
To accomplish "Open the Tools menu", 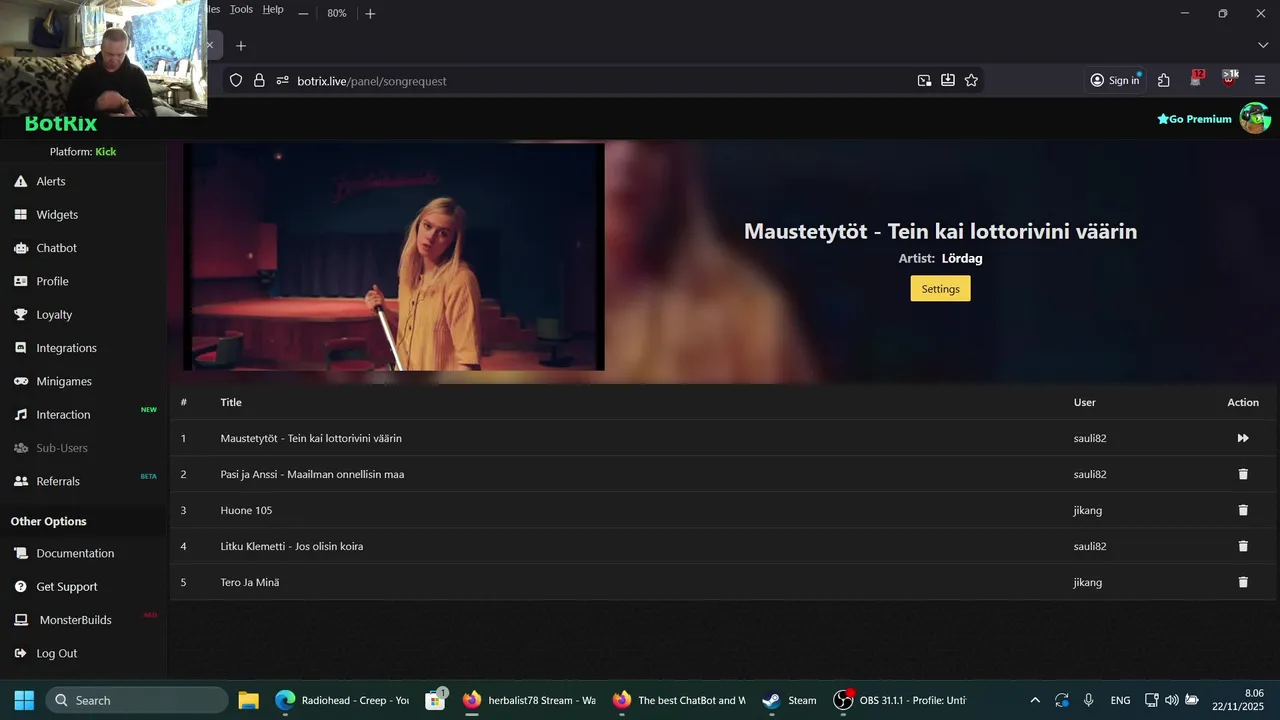I will tap(241, 9).
